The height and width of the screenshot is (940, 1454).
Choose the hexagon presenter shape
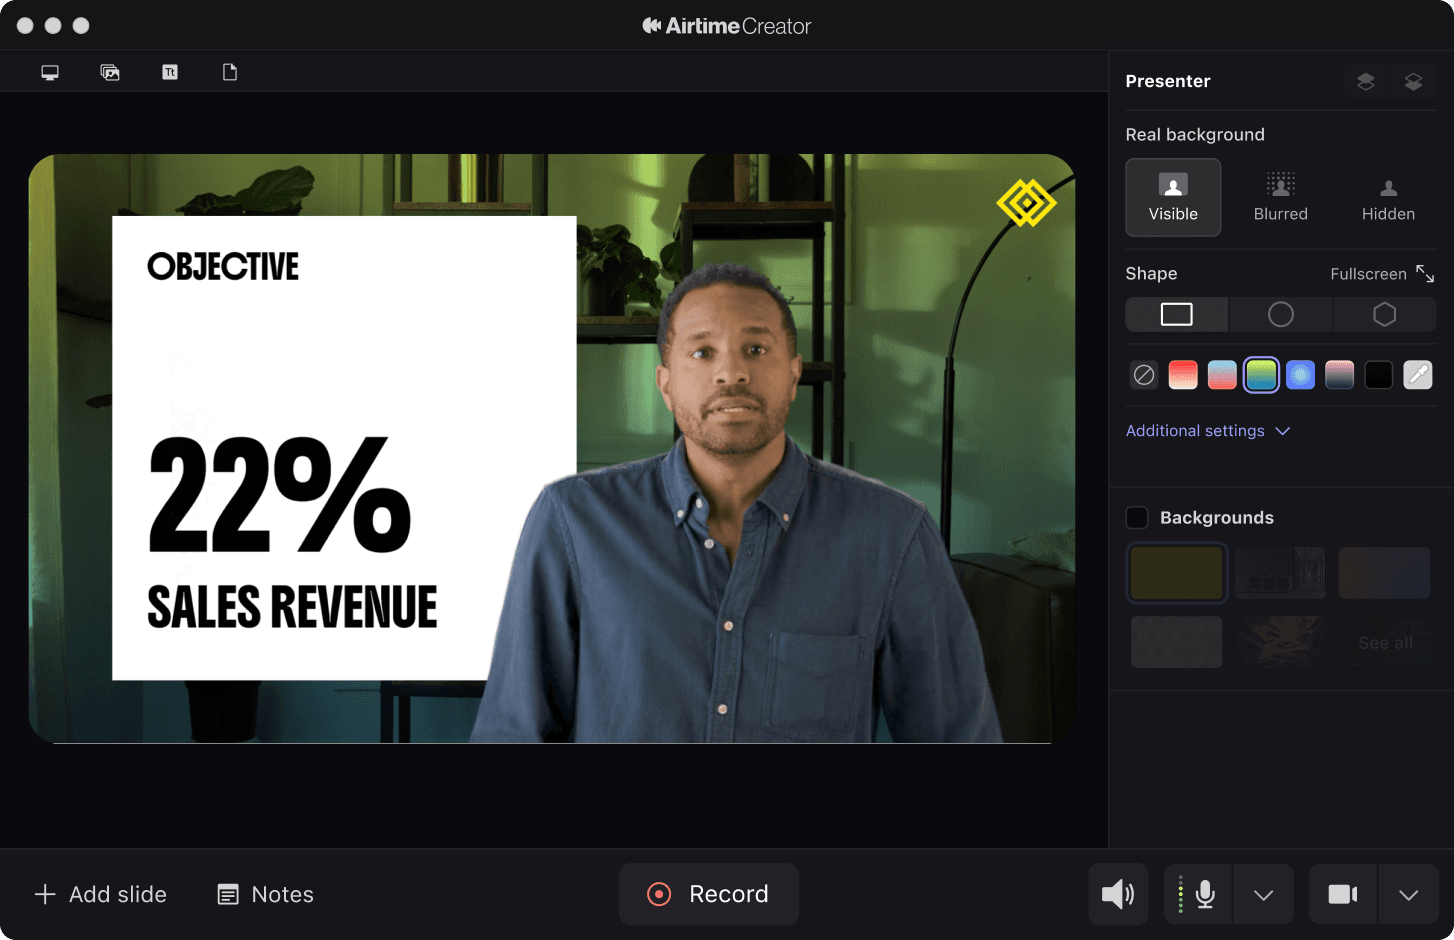(1384, 315)
